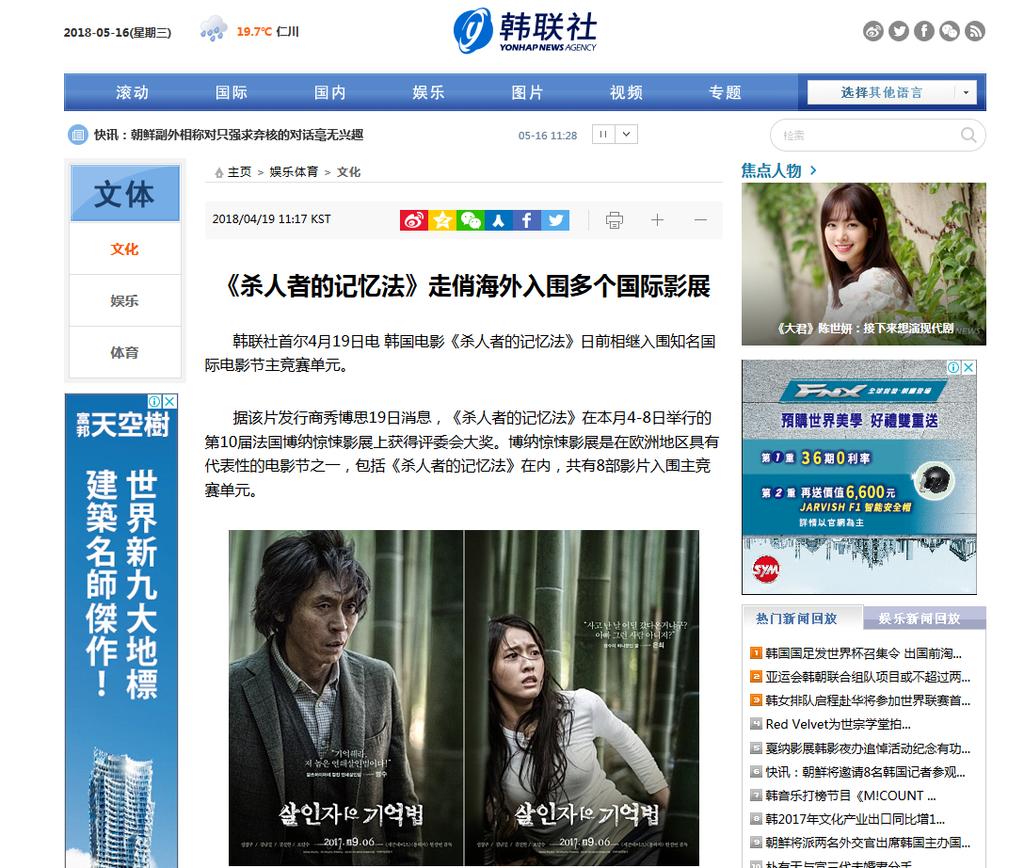Share article via Facebook share button
This screenshot has width=1024, height=868.
526,220
